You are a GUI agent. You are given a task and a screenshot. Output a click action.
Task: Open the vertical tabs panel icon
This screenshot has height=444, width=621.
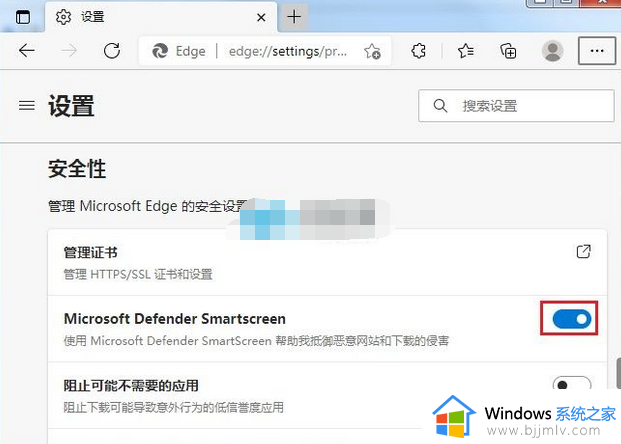23,17
